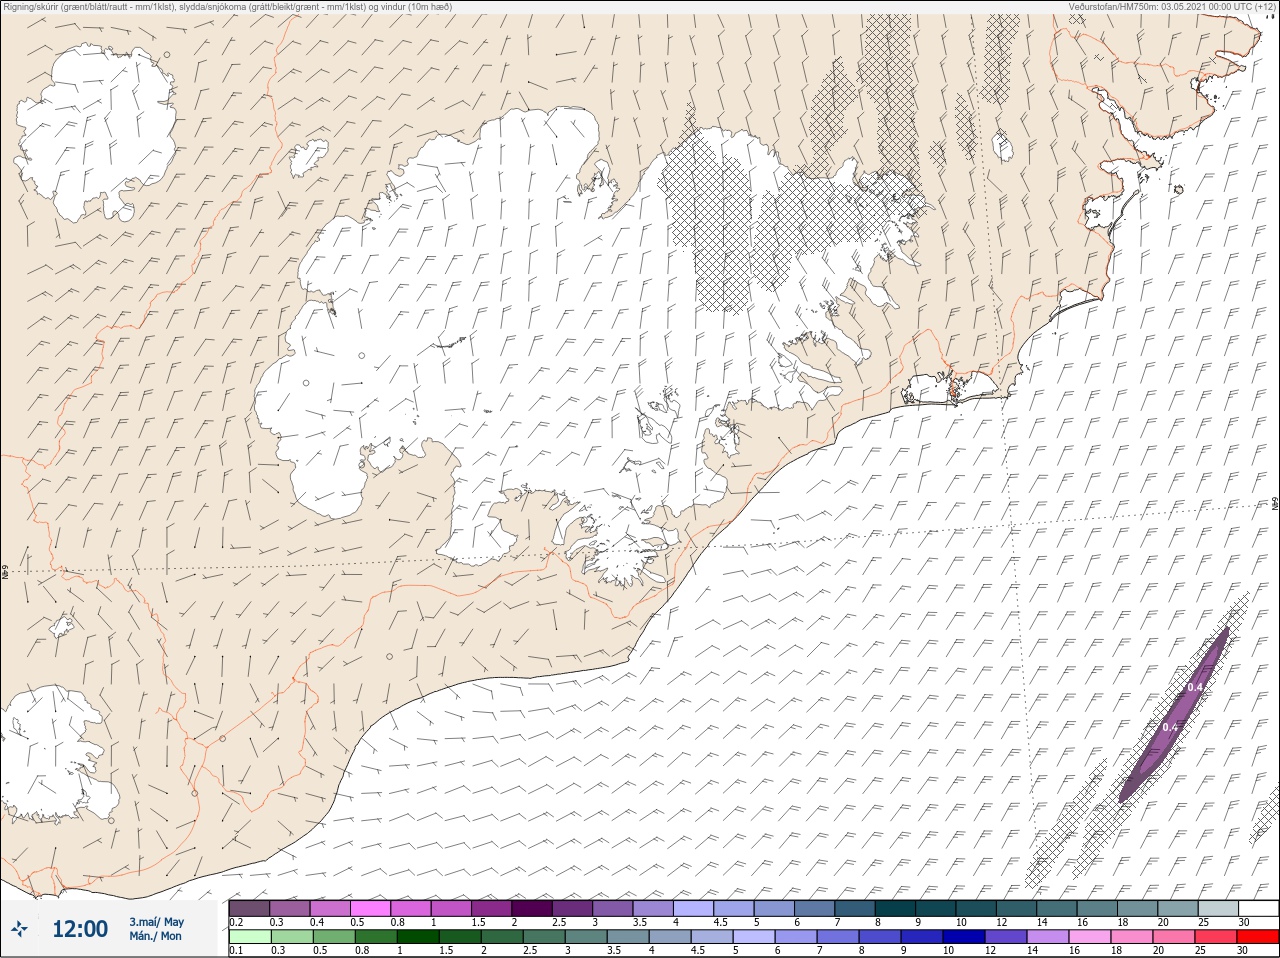Select the light periwinkle 5 swatch in green legend

752,937
